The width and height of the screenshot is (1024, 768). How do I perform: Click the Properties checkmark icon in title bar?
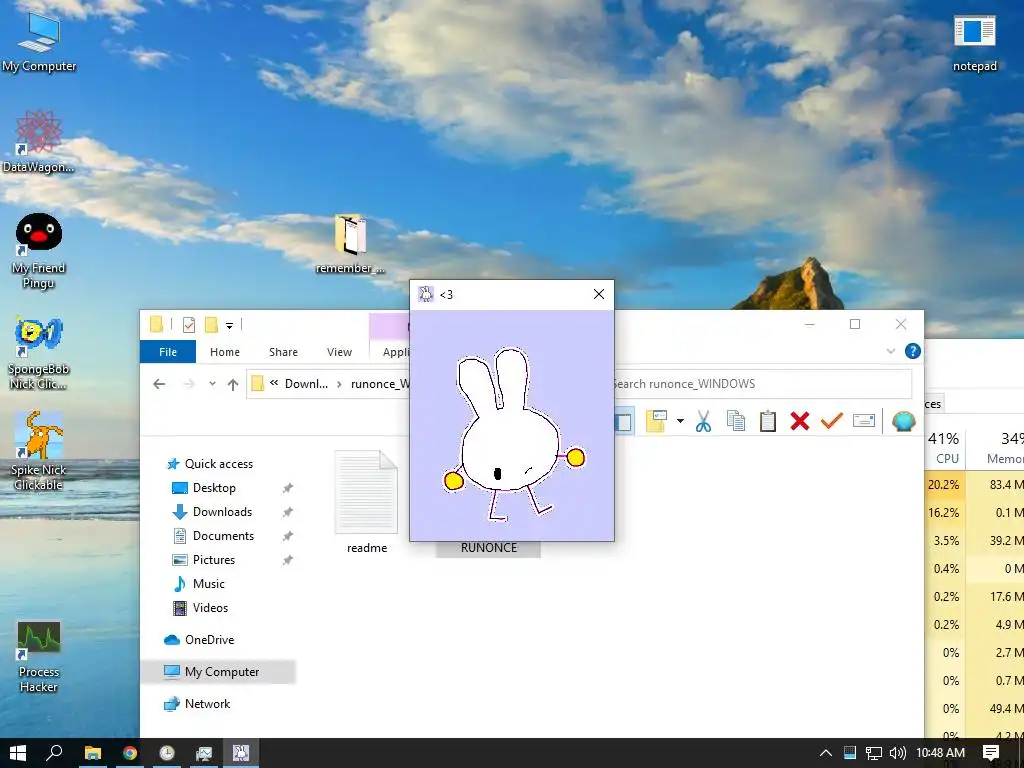[x=189, y=325]
